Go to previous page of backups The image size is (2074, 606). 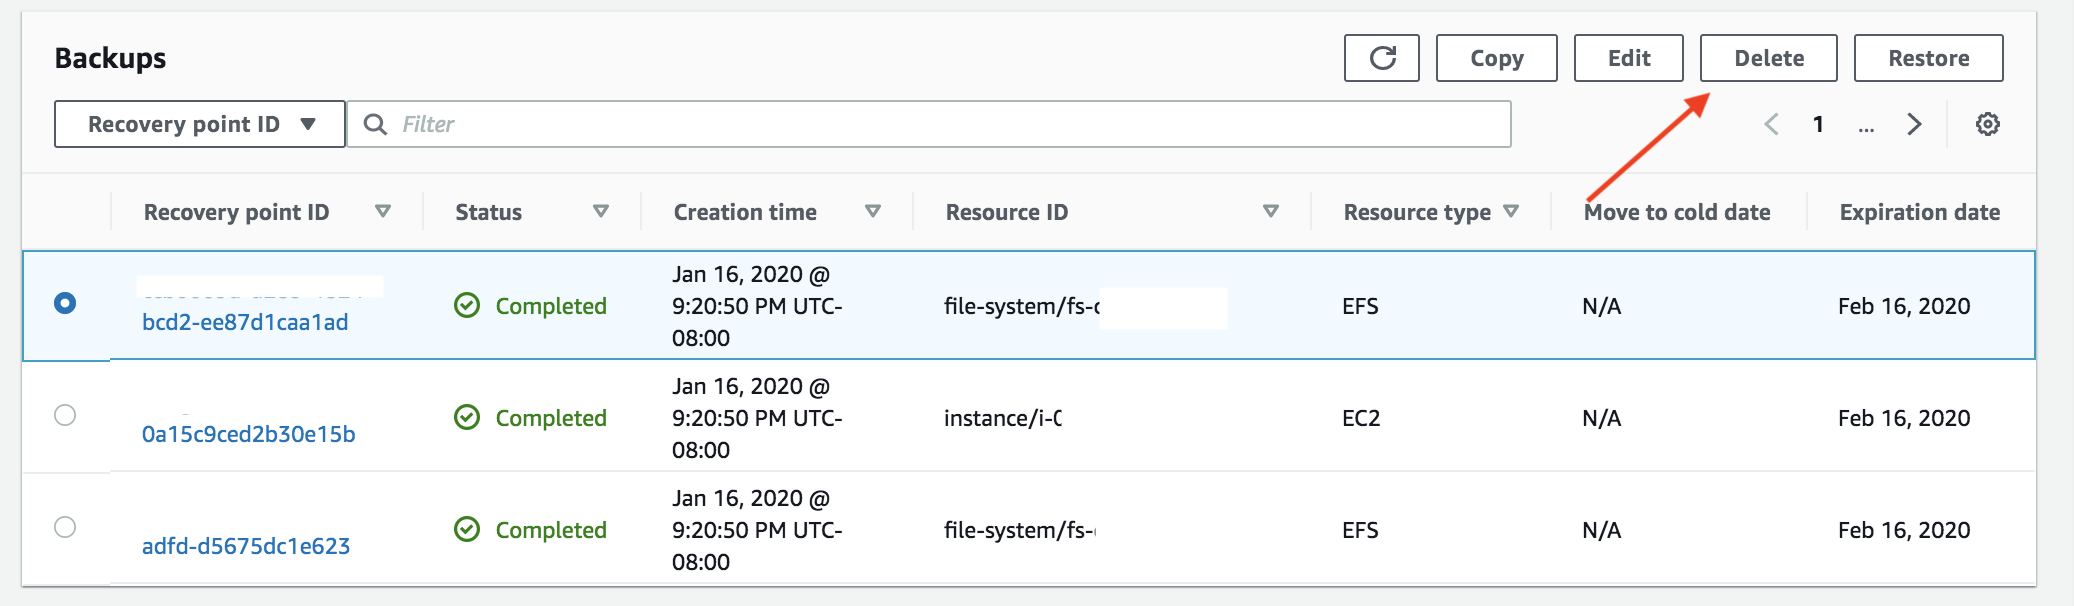[x=1771, y=124]
